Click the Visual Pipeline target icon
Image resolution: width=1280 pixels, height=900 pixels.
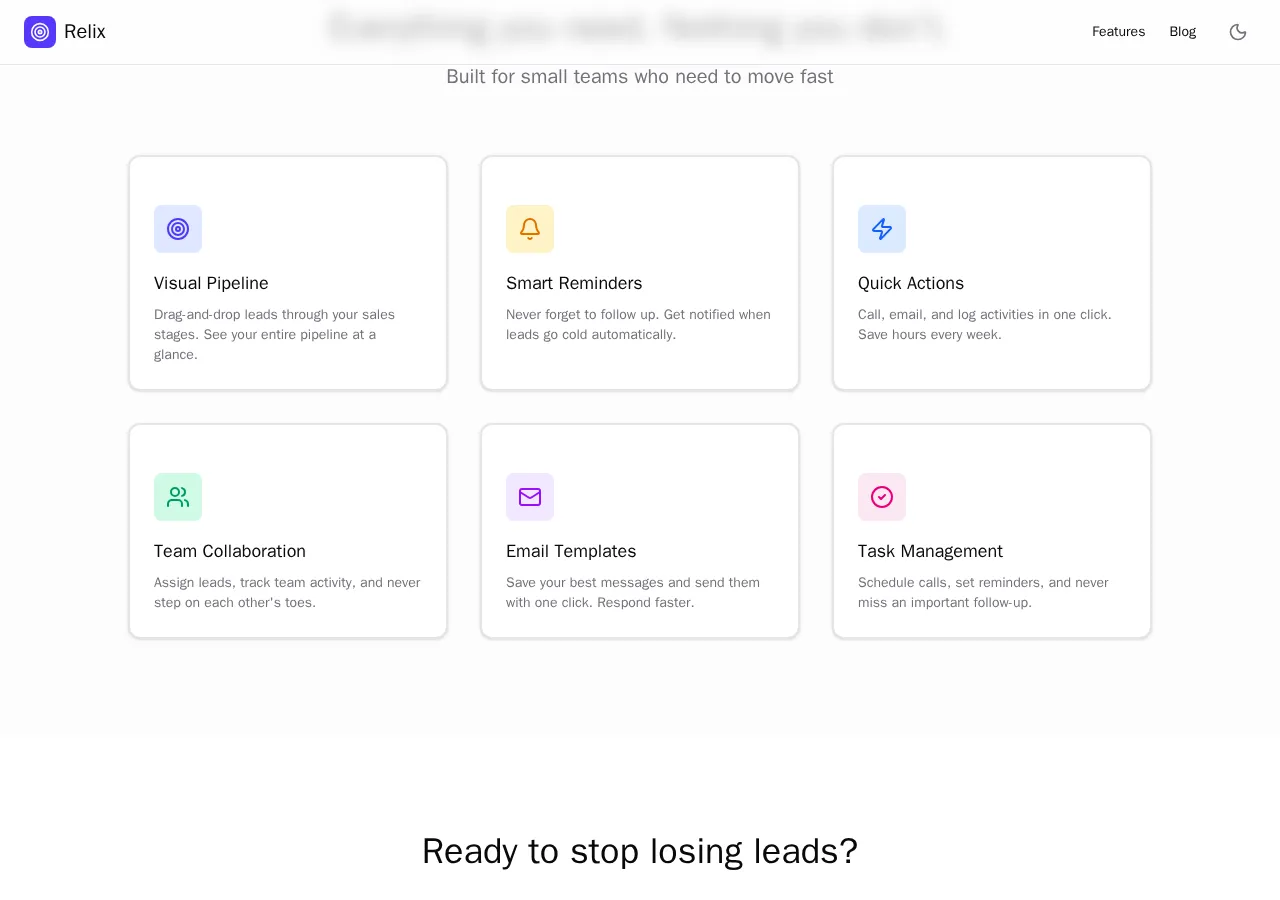click(x=178, y=229)
